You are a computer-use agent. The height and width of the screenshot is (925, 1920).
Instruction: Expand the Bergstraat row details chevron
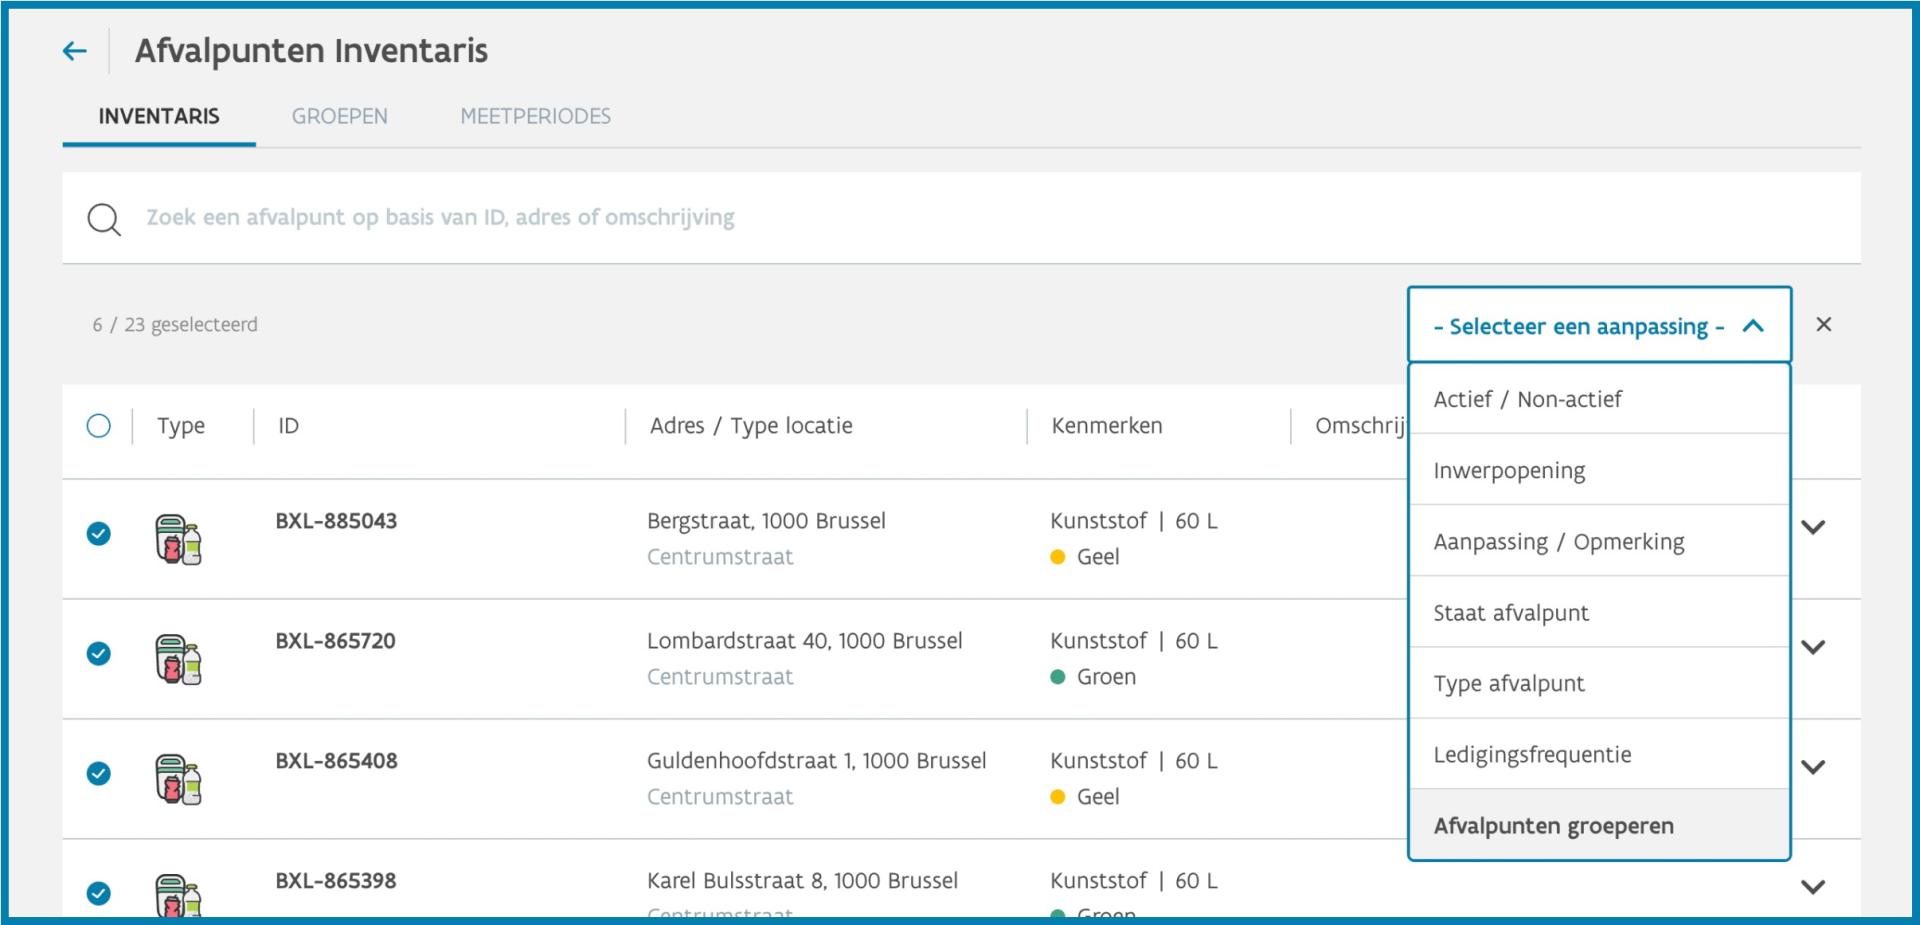1813,527
